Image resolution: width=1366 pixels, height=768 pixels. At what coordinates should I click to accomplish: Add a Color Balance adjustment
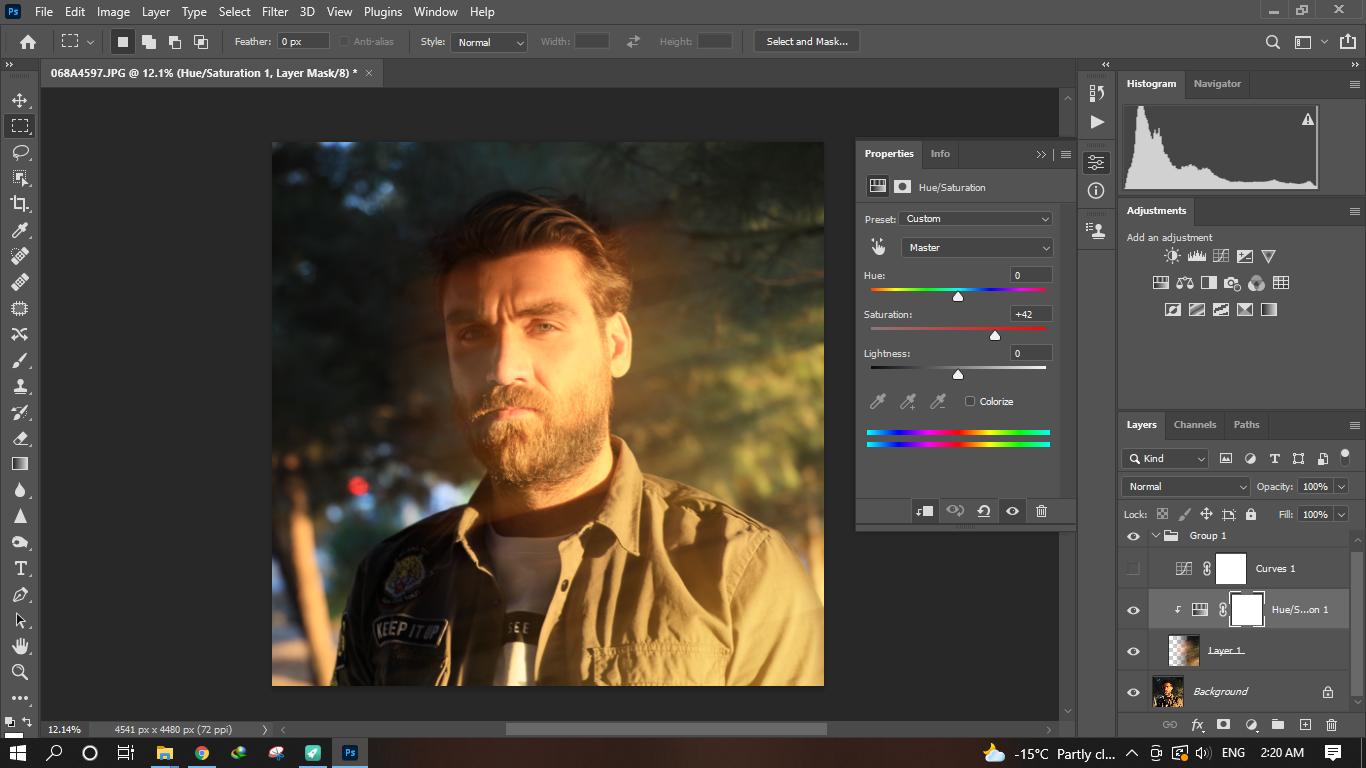[x=1185, y=283]
